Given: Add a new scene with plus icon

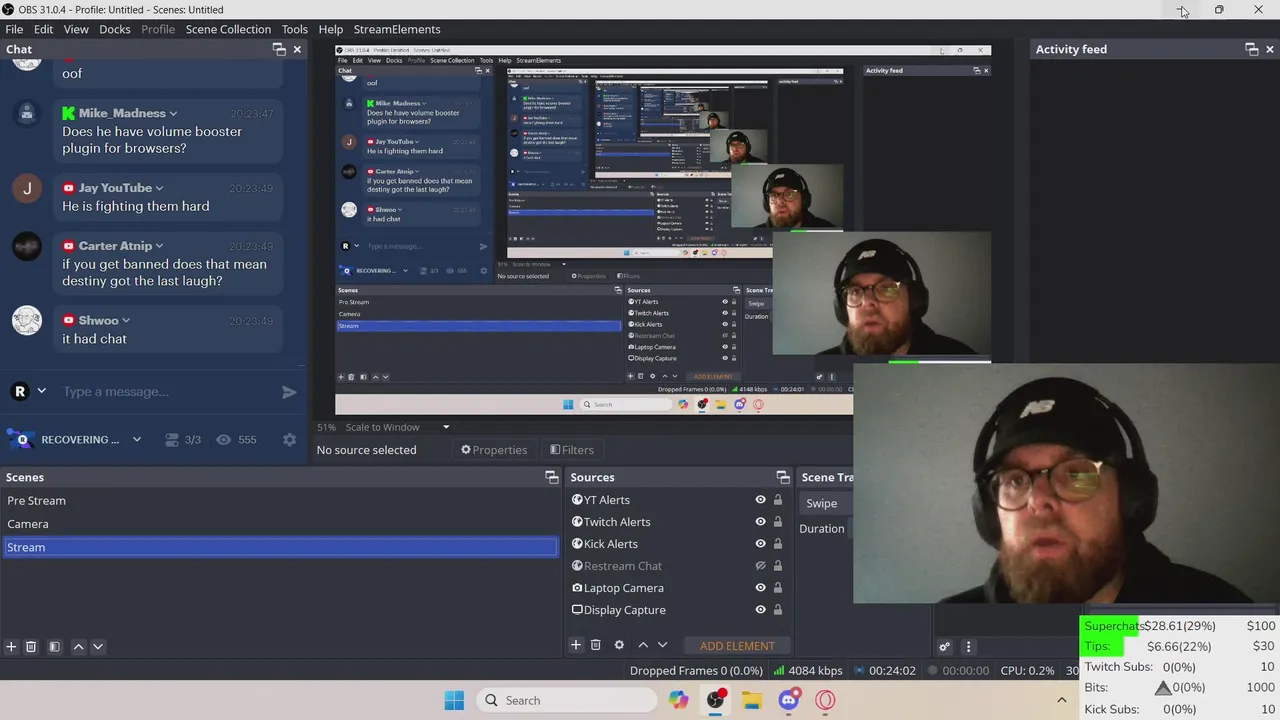Looking at the screenshot, I should tap(11, 646).
